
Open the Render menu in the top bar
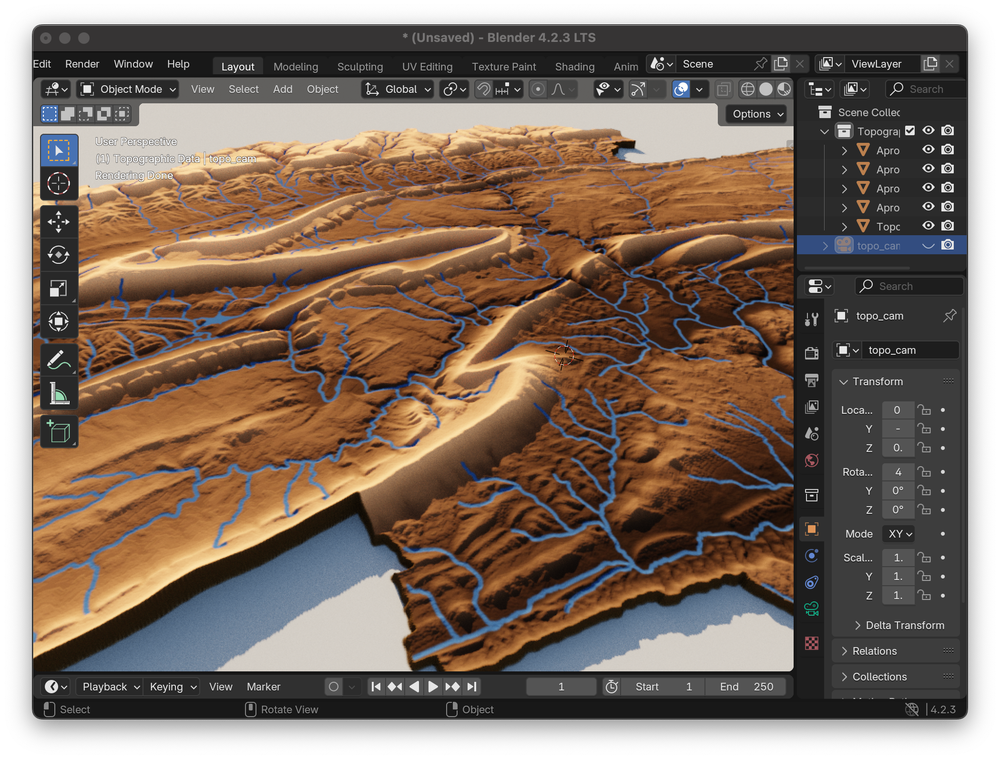[x=82, y=63]
